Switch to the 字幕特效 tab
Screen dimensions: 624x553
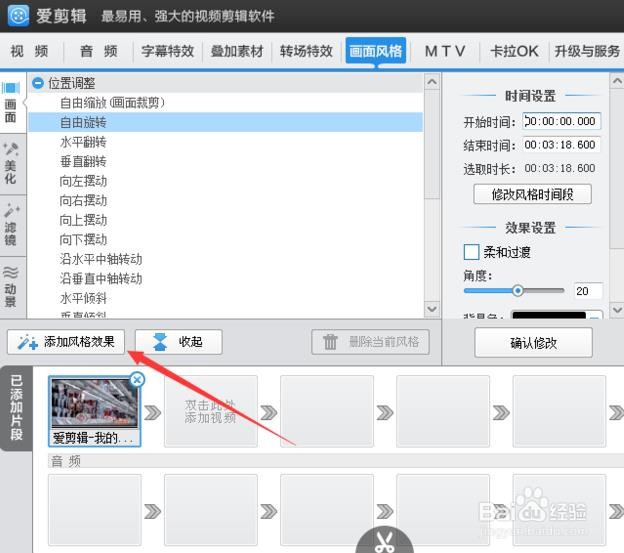[168, 51]
